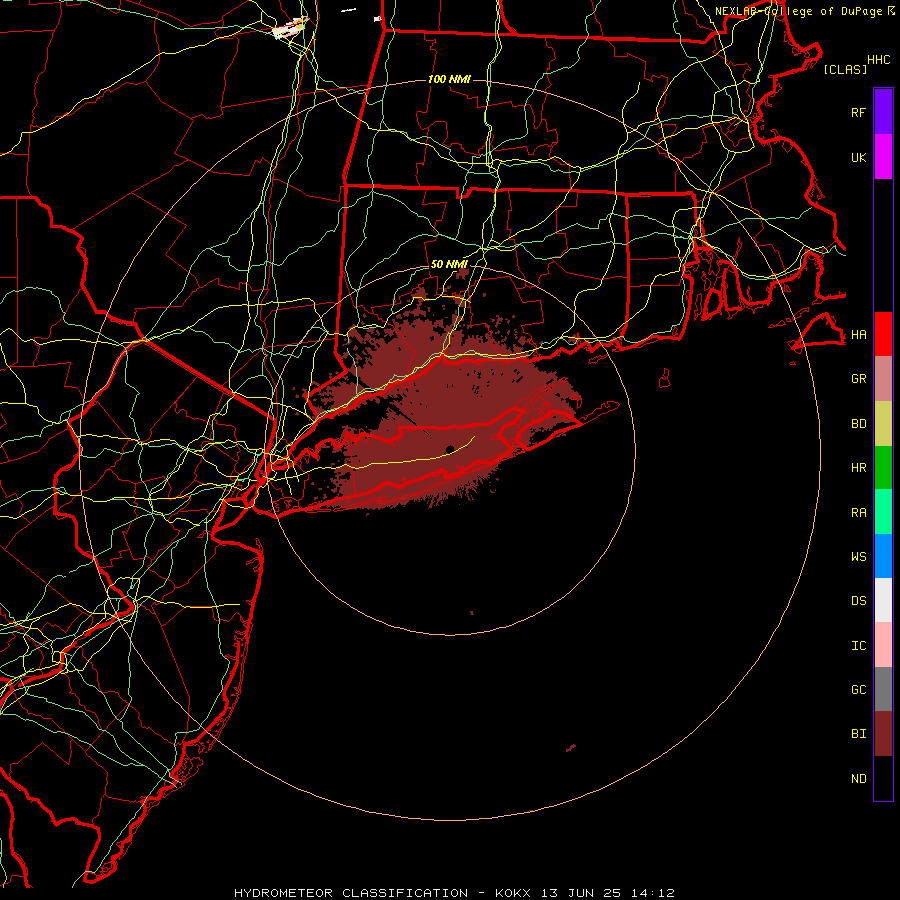Select the BD yellow legend swatch
Screen dimensions: 900x900
883,424
